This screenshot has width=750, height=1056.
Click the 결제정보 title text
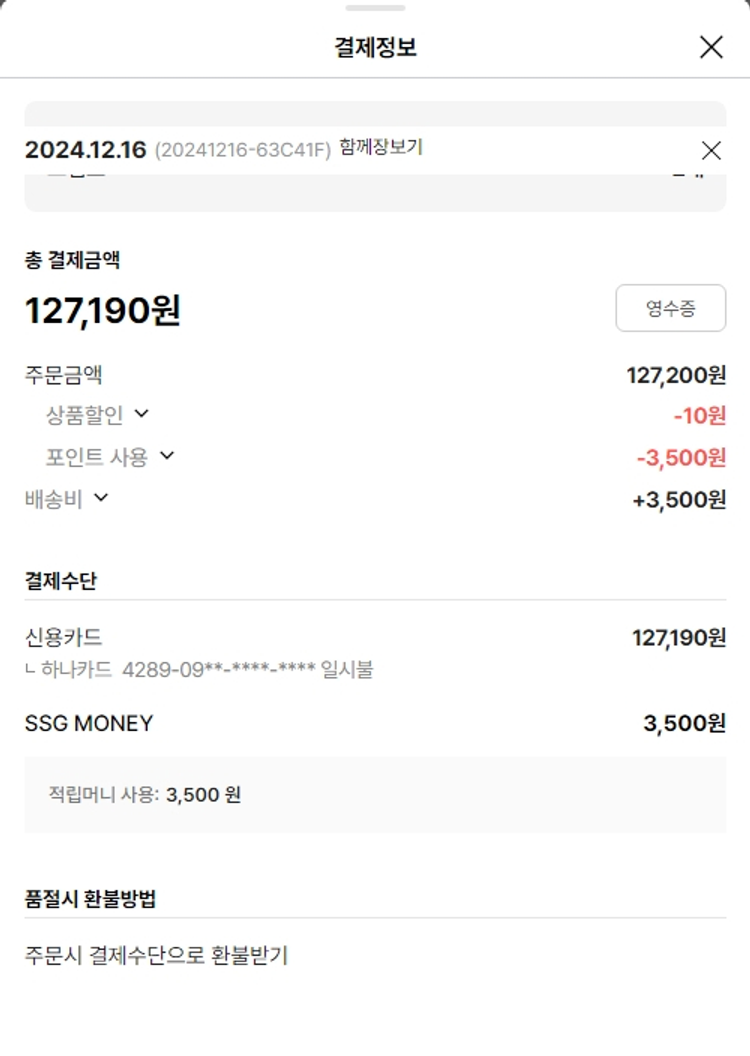(375, 47)
